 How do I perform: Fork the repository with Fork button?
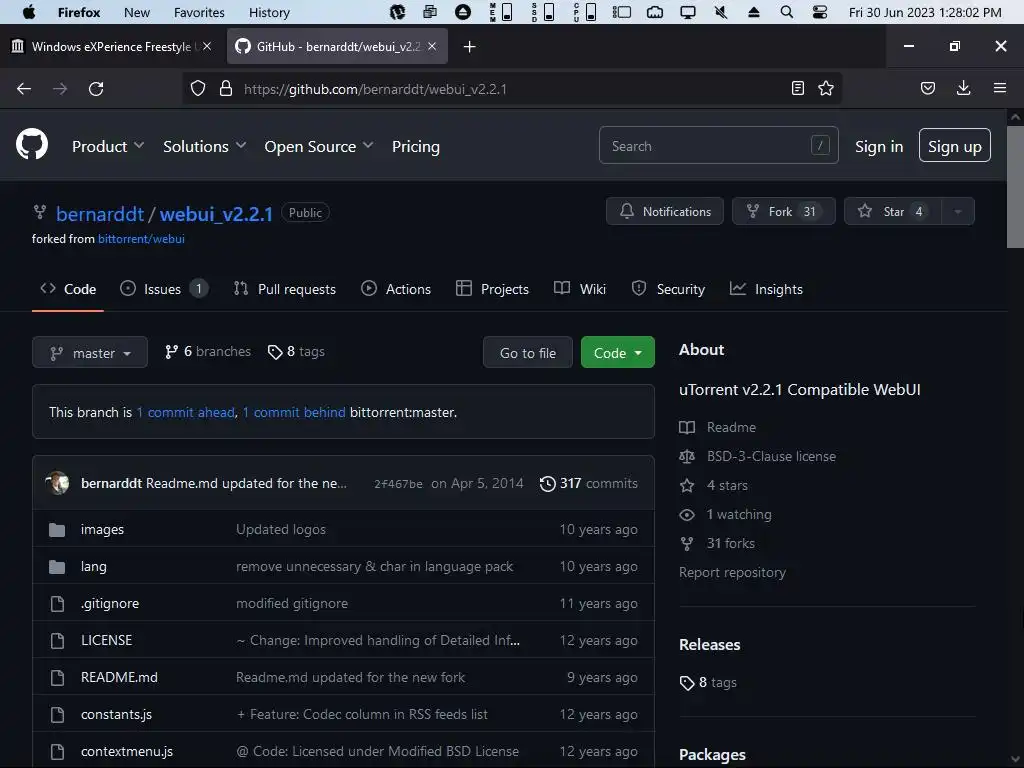tap(784, 212)
